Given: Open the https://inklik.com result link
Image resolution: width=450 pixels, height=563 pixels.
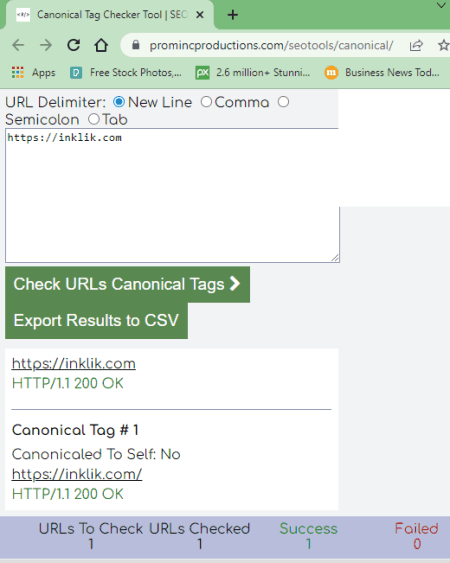Looking at the screenshot, I should click(x=74, y=364).
